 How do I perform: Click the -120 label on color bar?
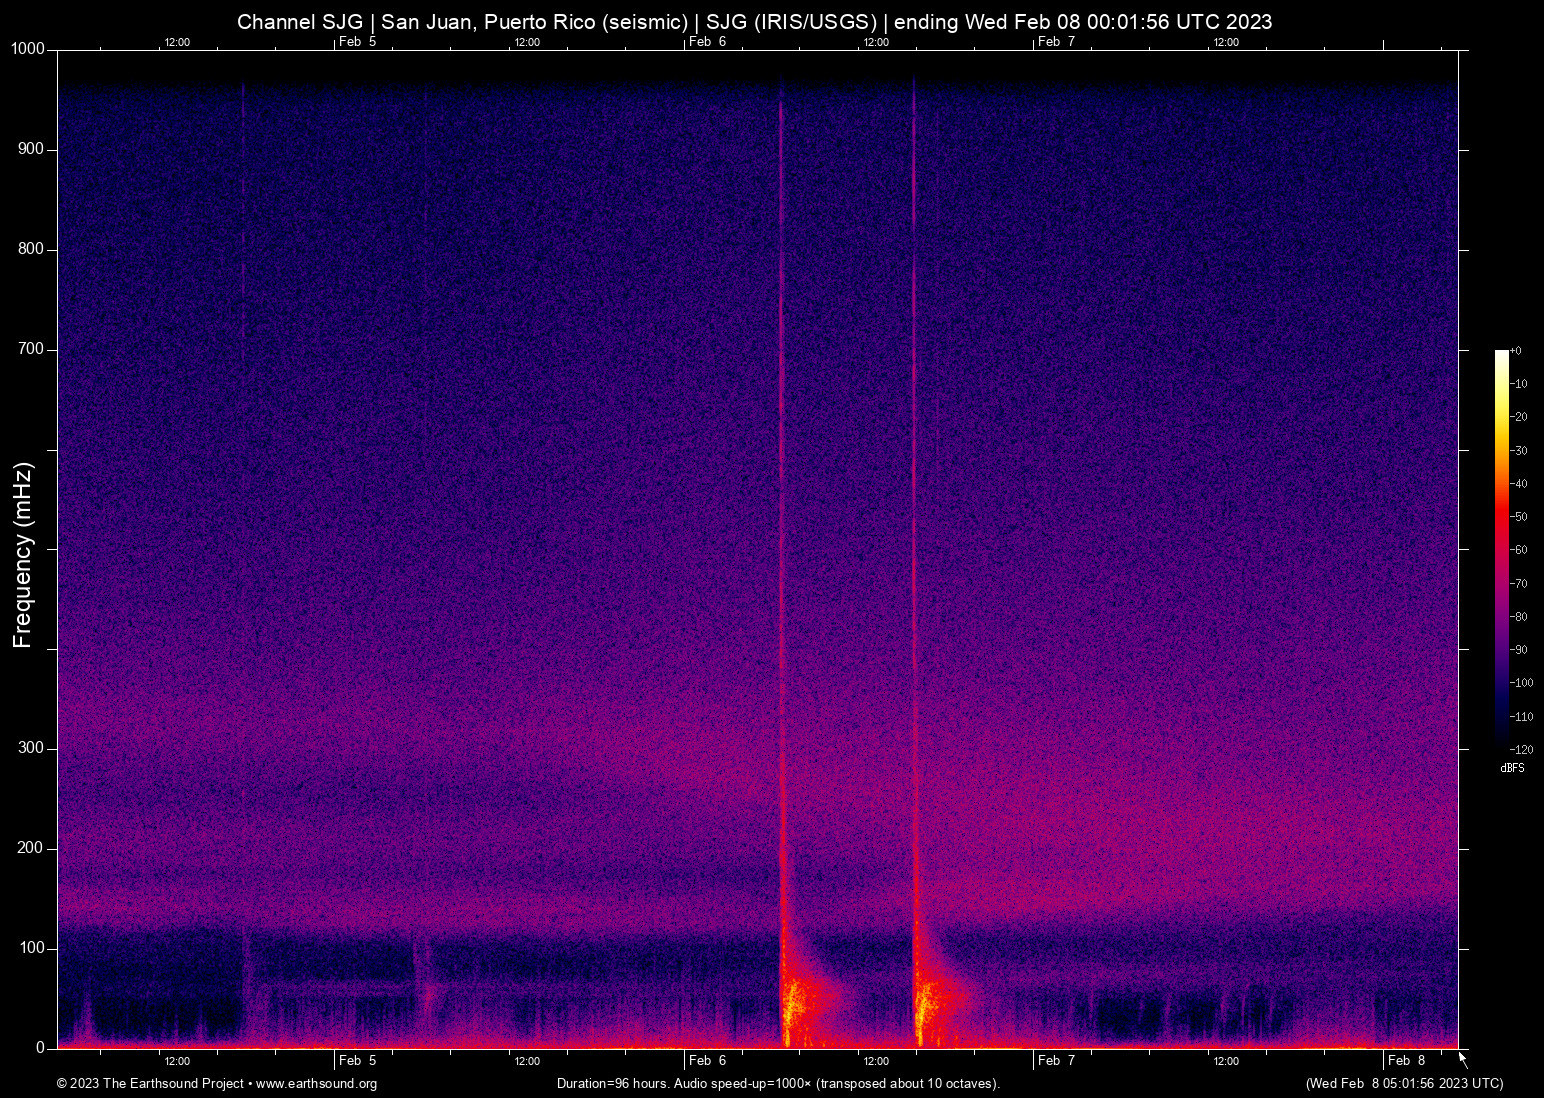pos(1522,748)
